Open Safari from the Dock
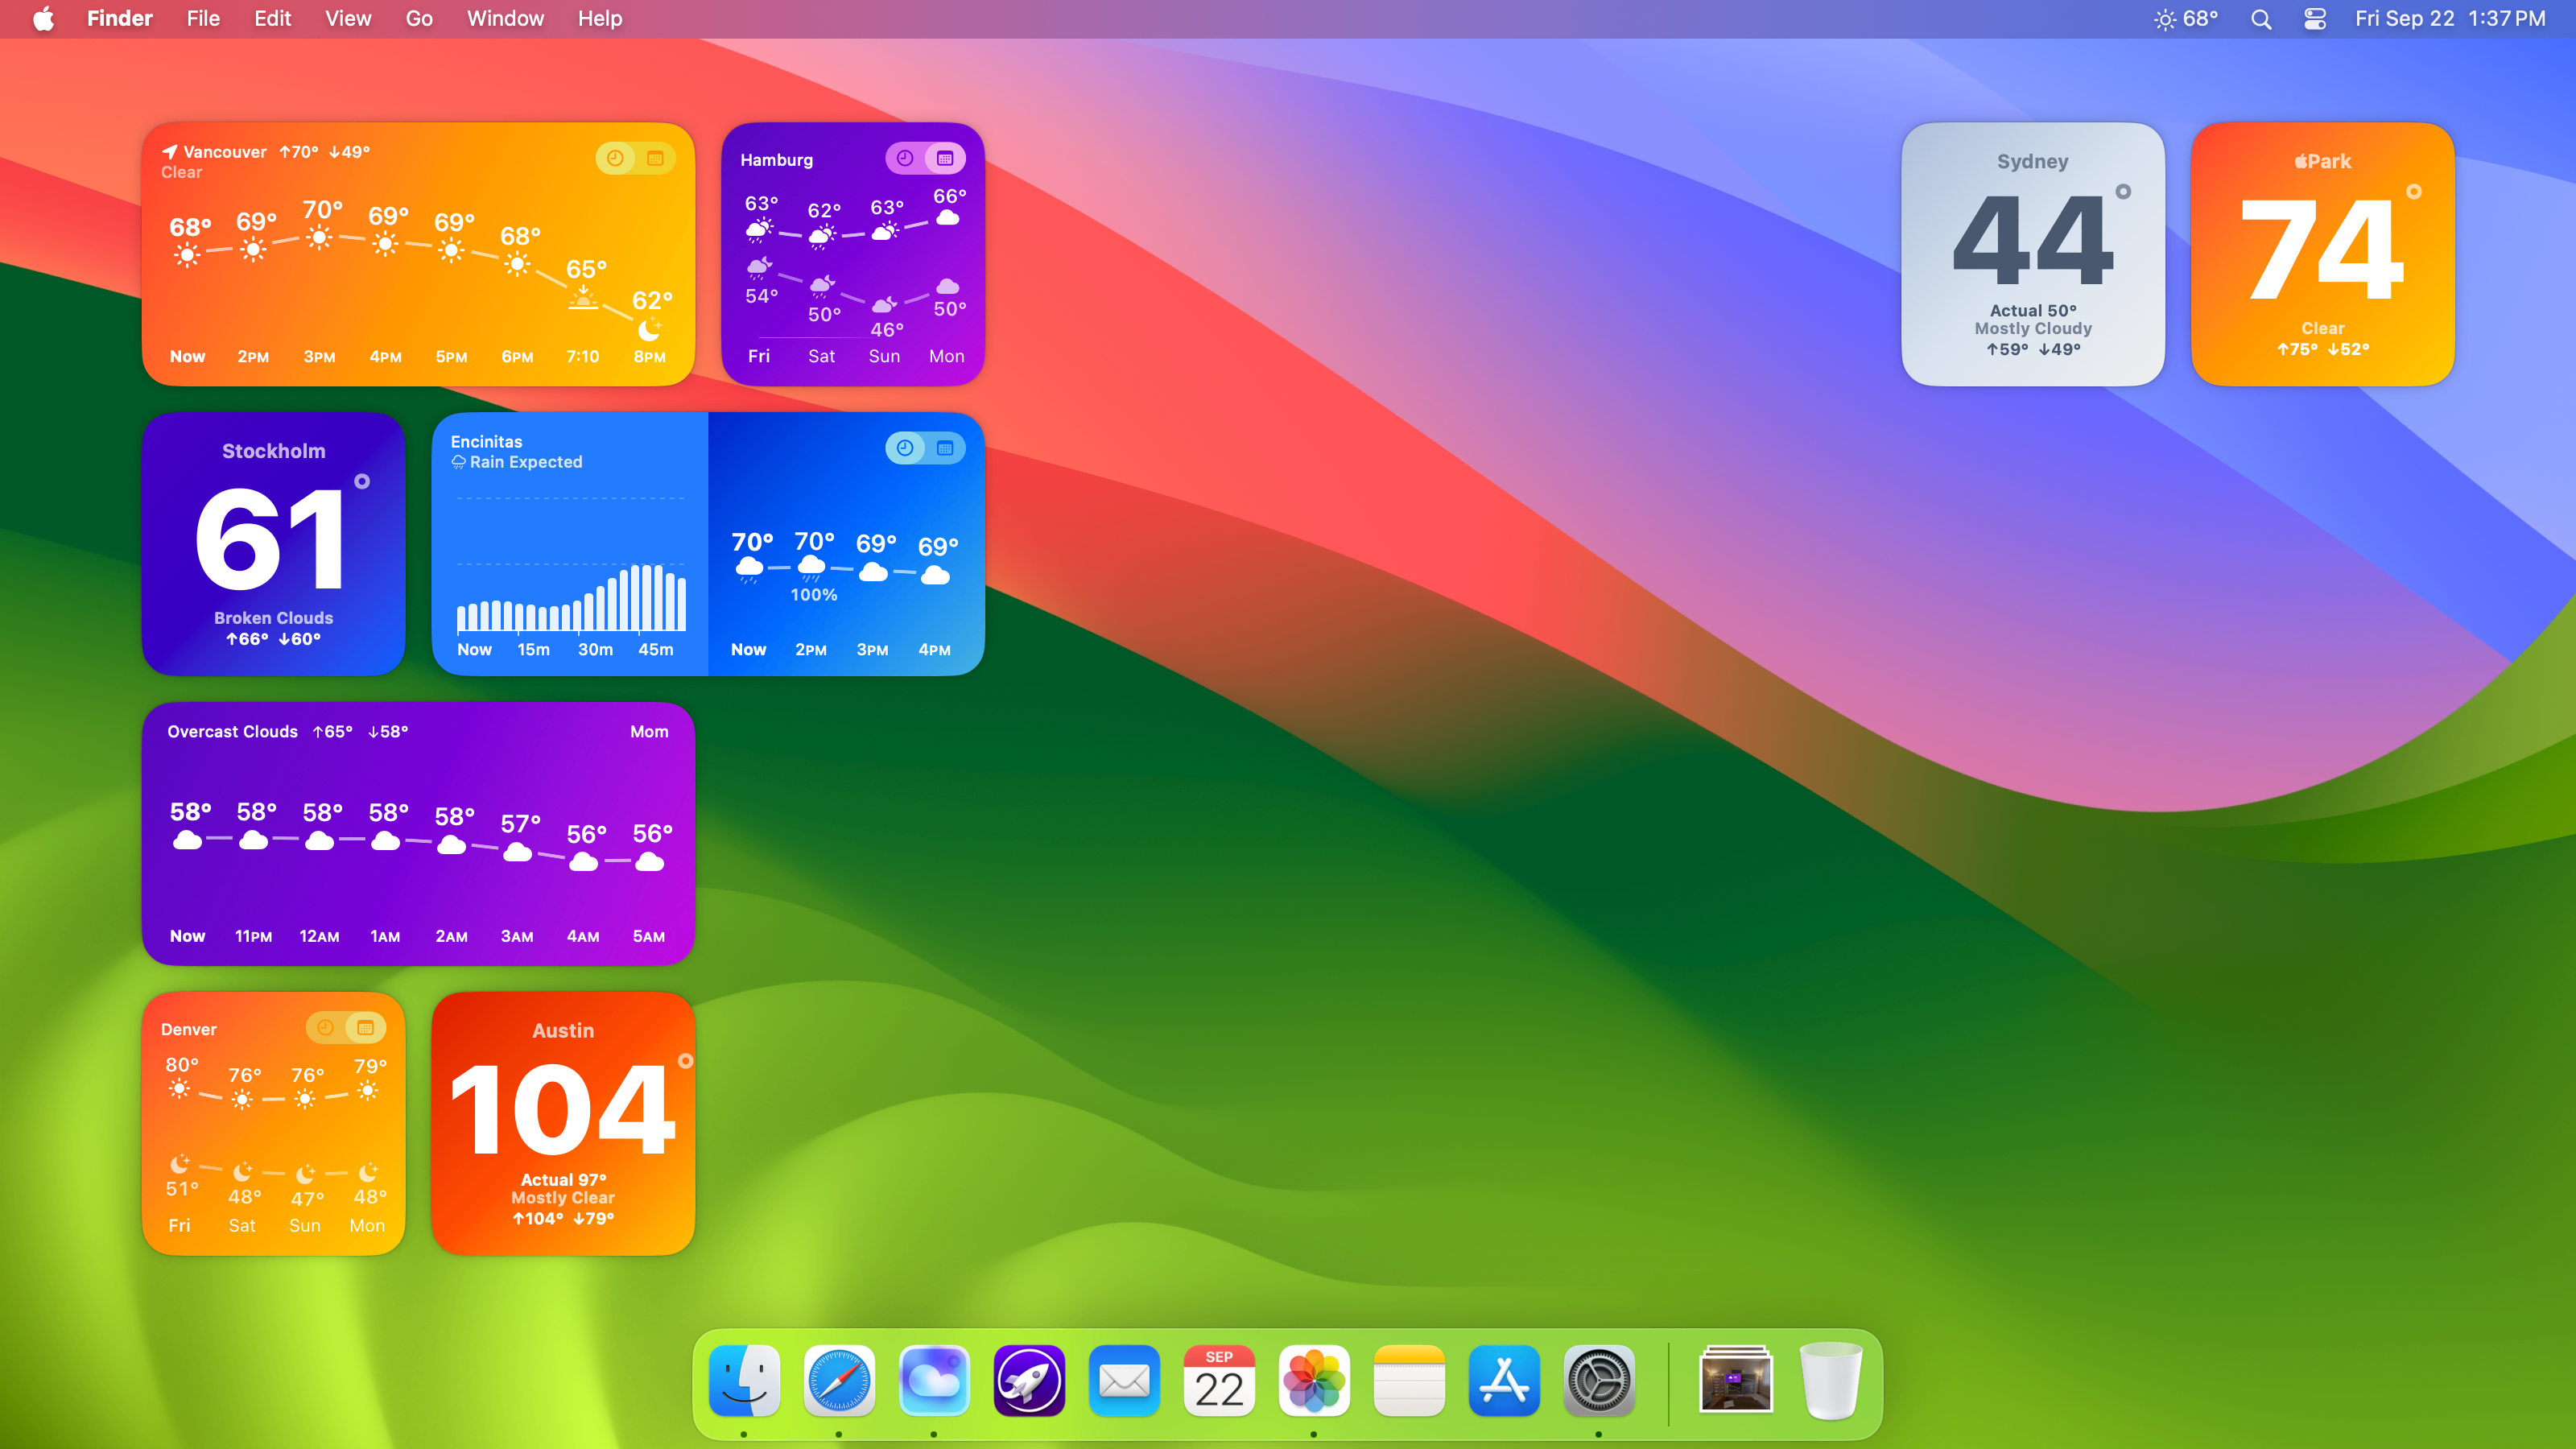 point(839,1381)
